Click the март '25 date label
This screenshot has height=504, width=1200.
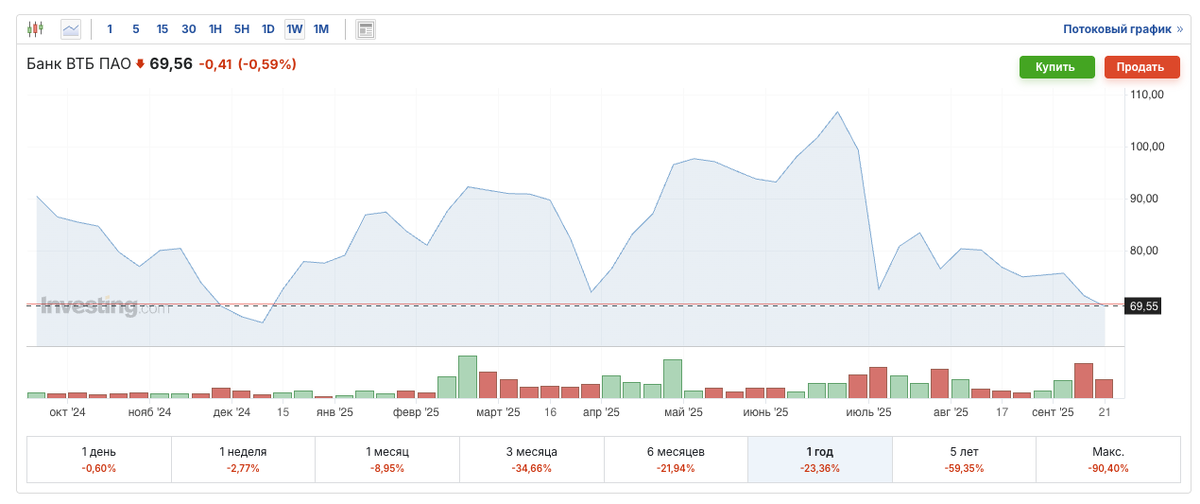click(x=498, y=412)
